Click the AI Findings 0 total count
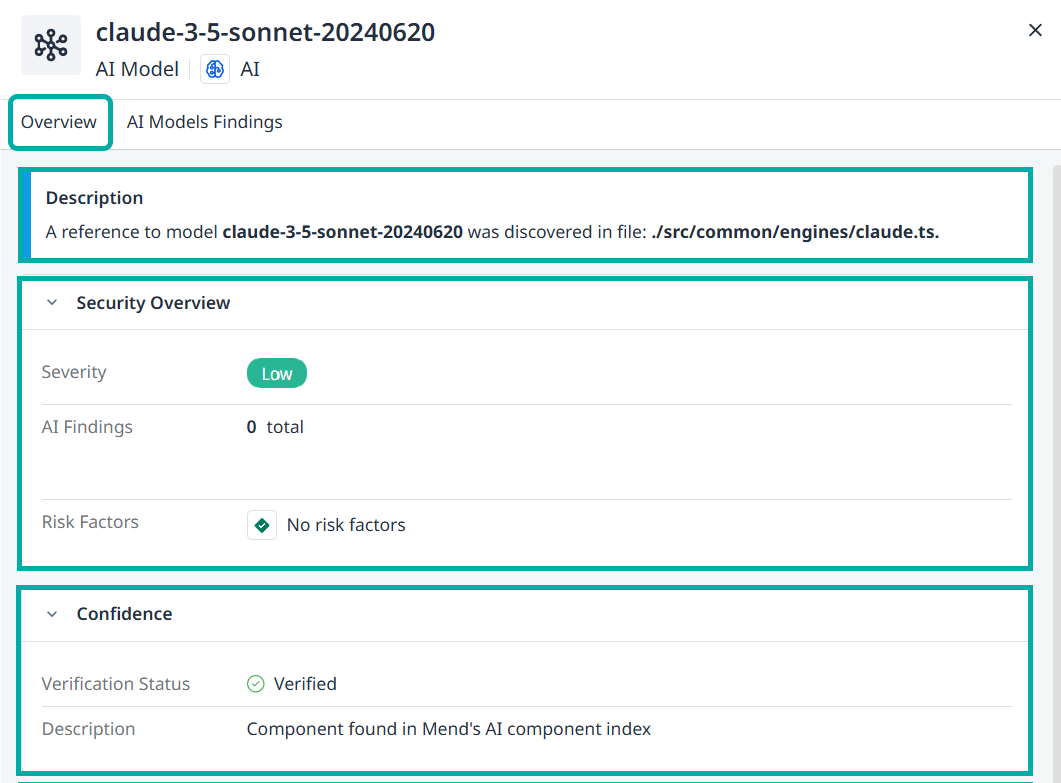This screenshot has width=1061, height=783. tap(275, 427)
